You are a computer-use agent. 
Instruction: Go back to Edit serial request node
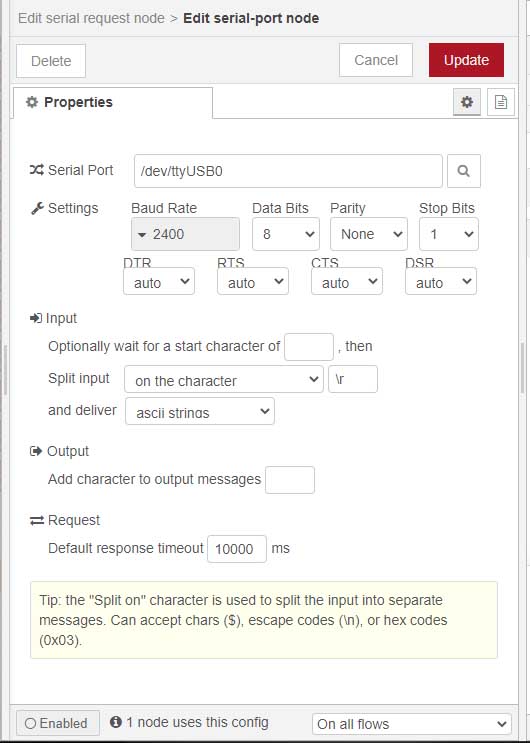coord(91,18)
